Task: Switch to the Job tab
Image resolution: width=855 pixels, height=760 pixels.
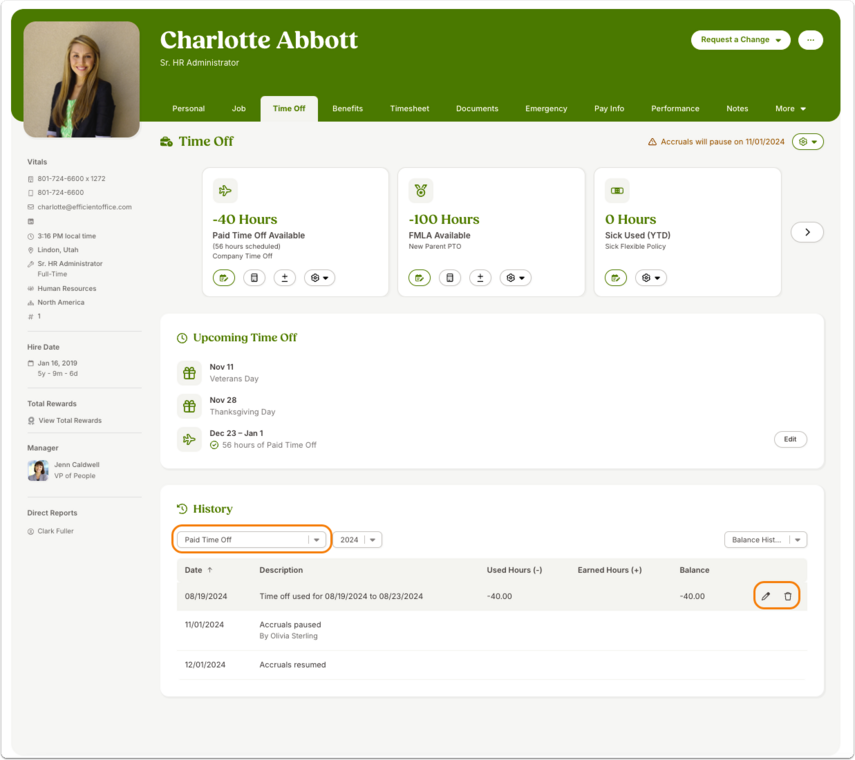Action: 239,108
